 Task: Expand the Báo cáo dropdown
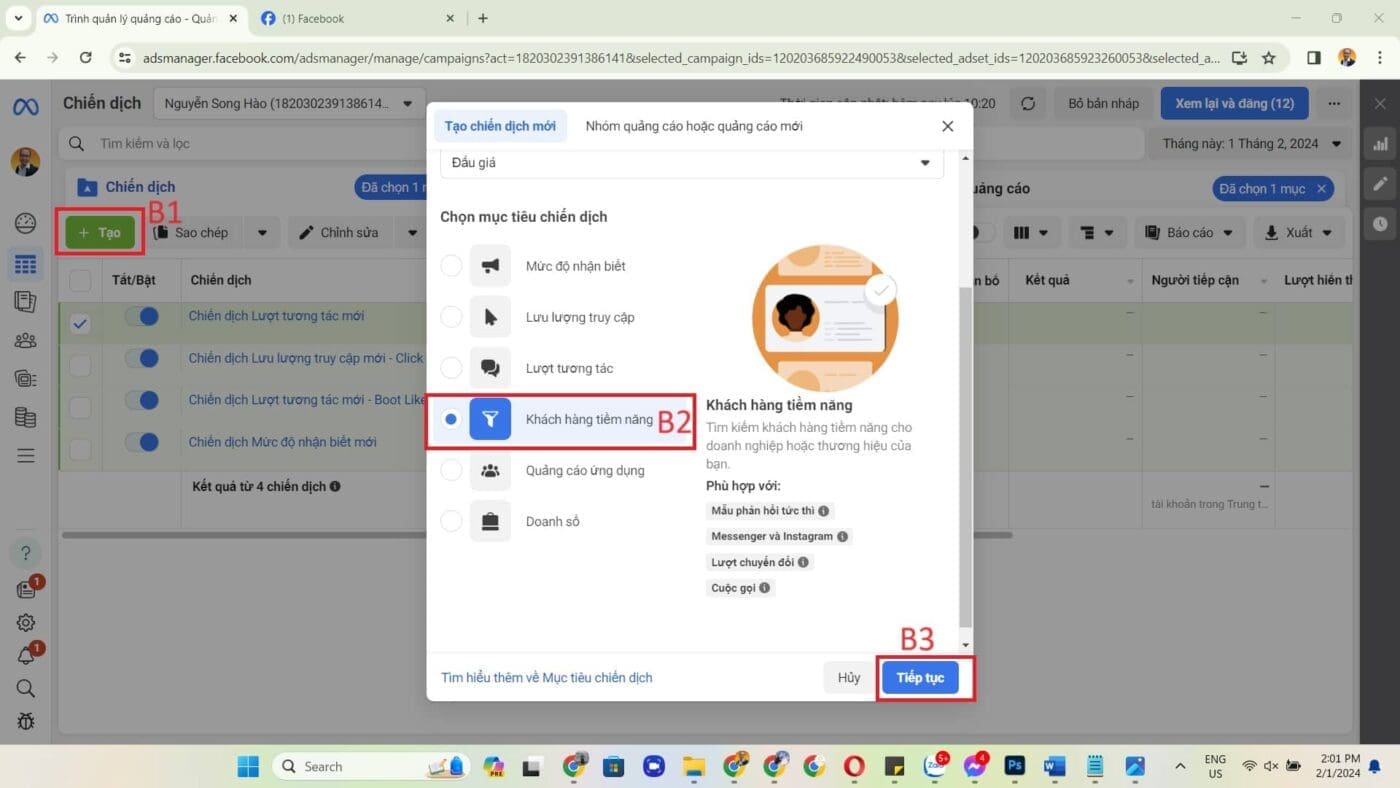pos(1190,233)
